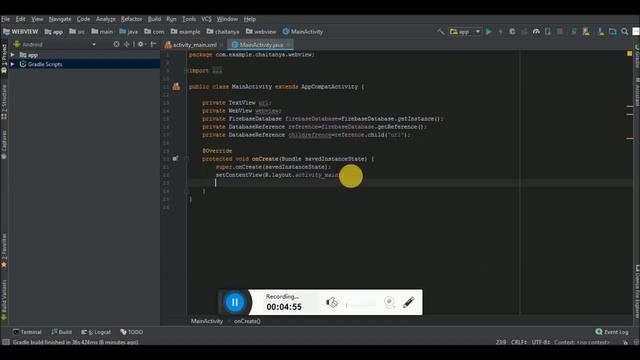Open the TODO tool window
Viewport: 640px width, 360px height.
131,332
